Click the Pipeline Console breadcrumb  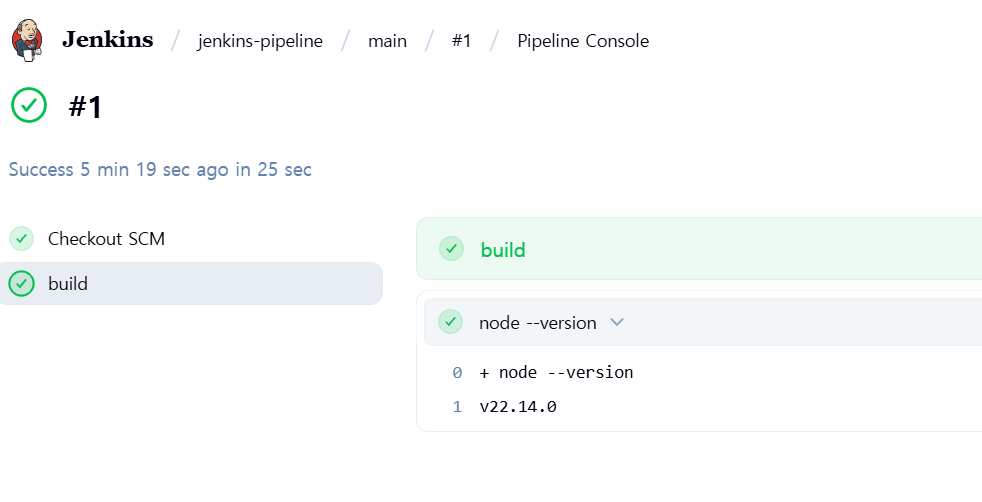pyautogui.click(x=583, y=41)
